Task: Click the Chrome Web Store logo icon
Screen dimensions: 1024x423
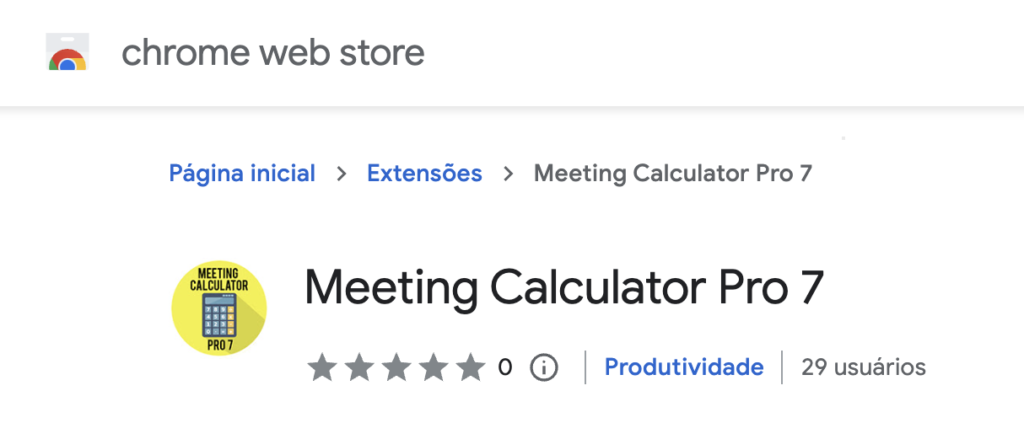Action: [67, 52]
